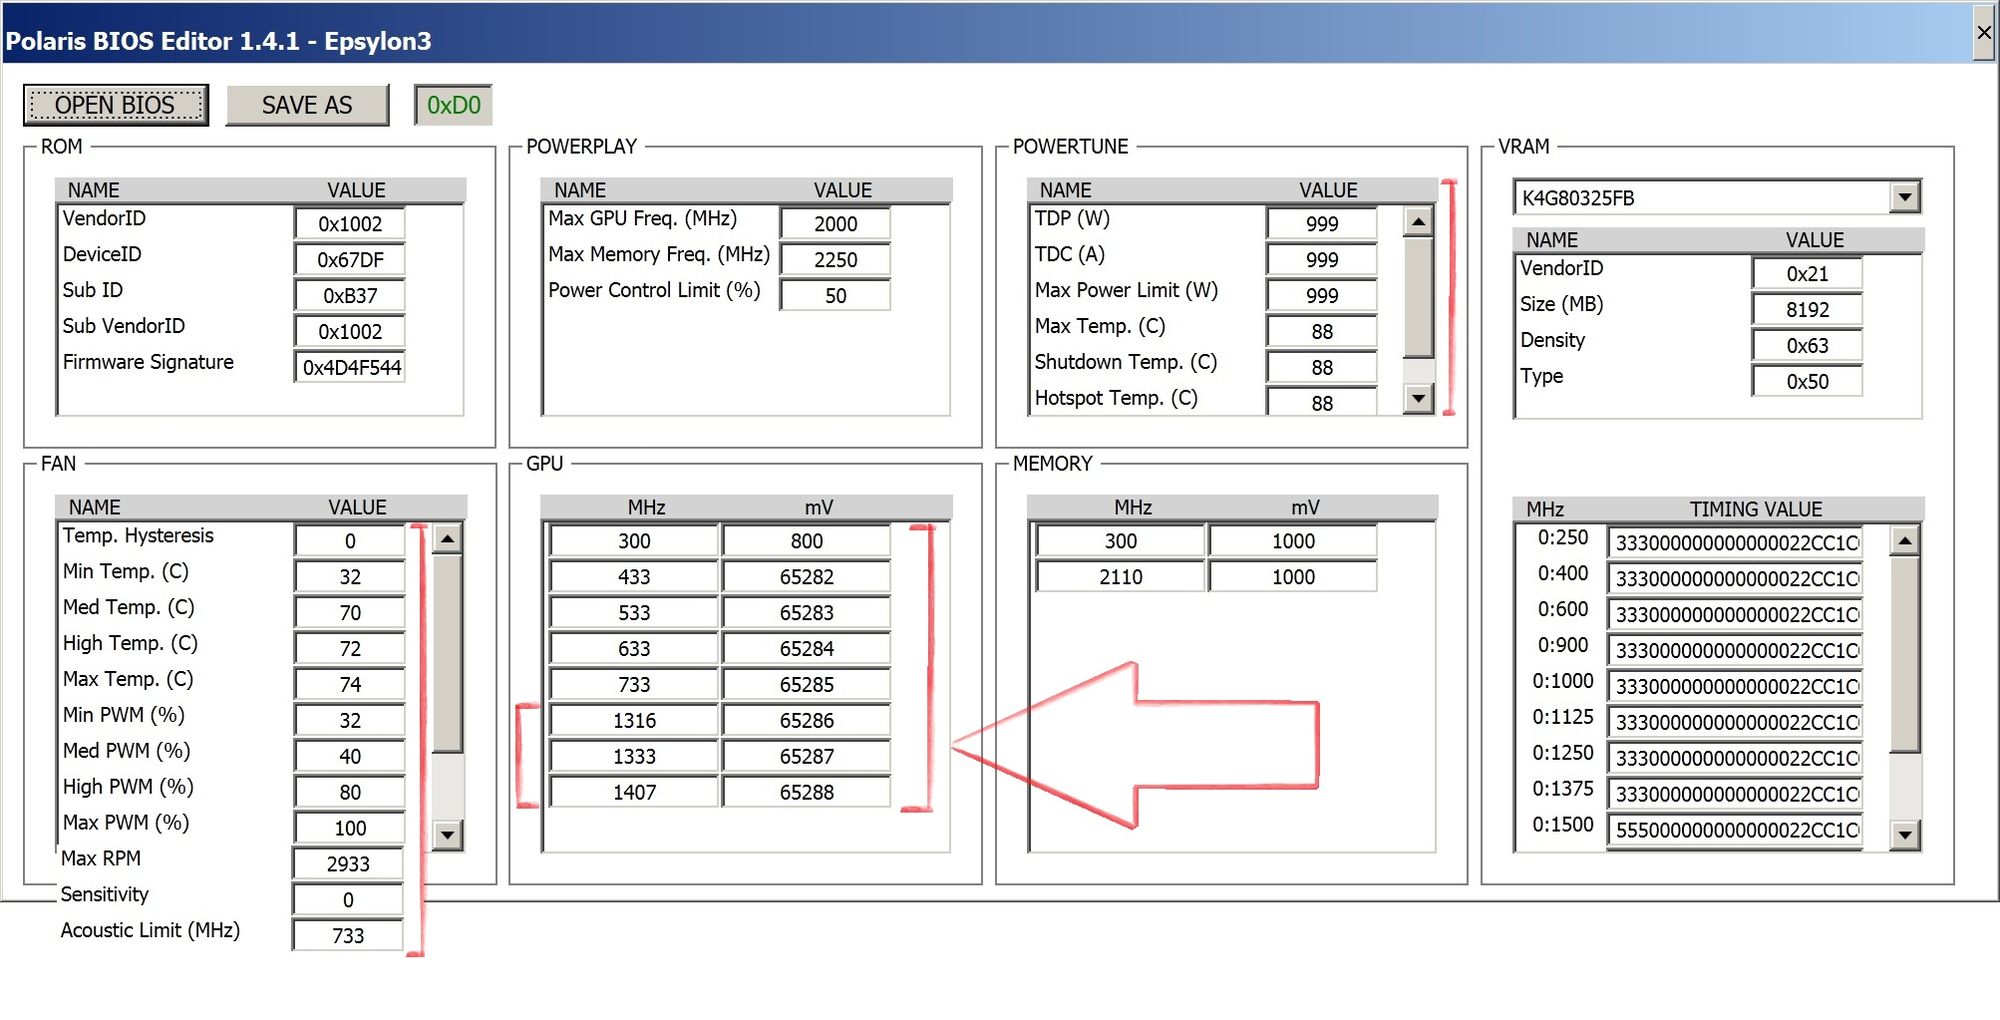Click the FAN list scroll down arrow
This screenshot has width=2000, height=1020.
pos(447,834)
